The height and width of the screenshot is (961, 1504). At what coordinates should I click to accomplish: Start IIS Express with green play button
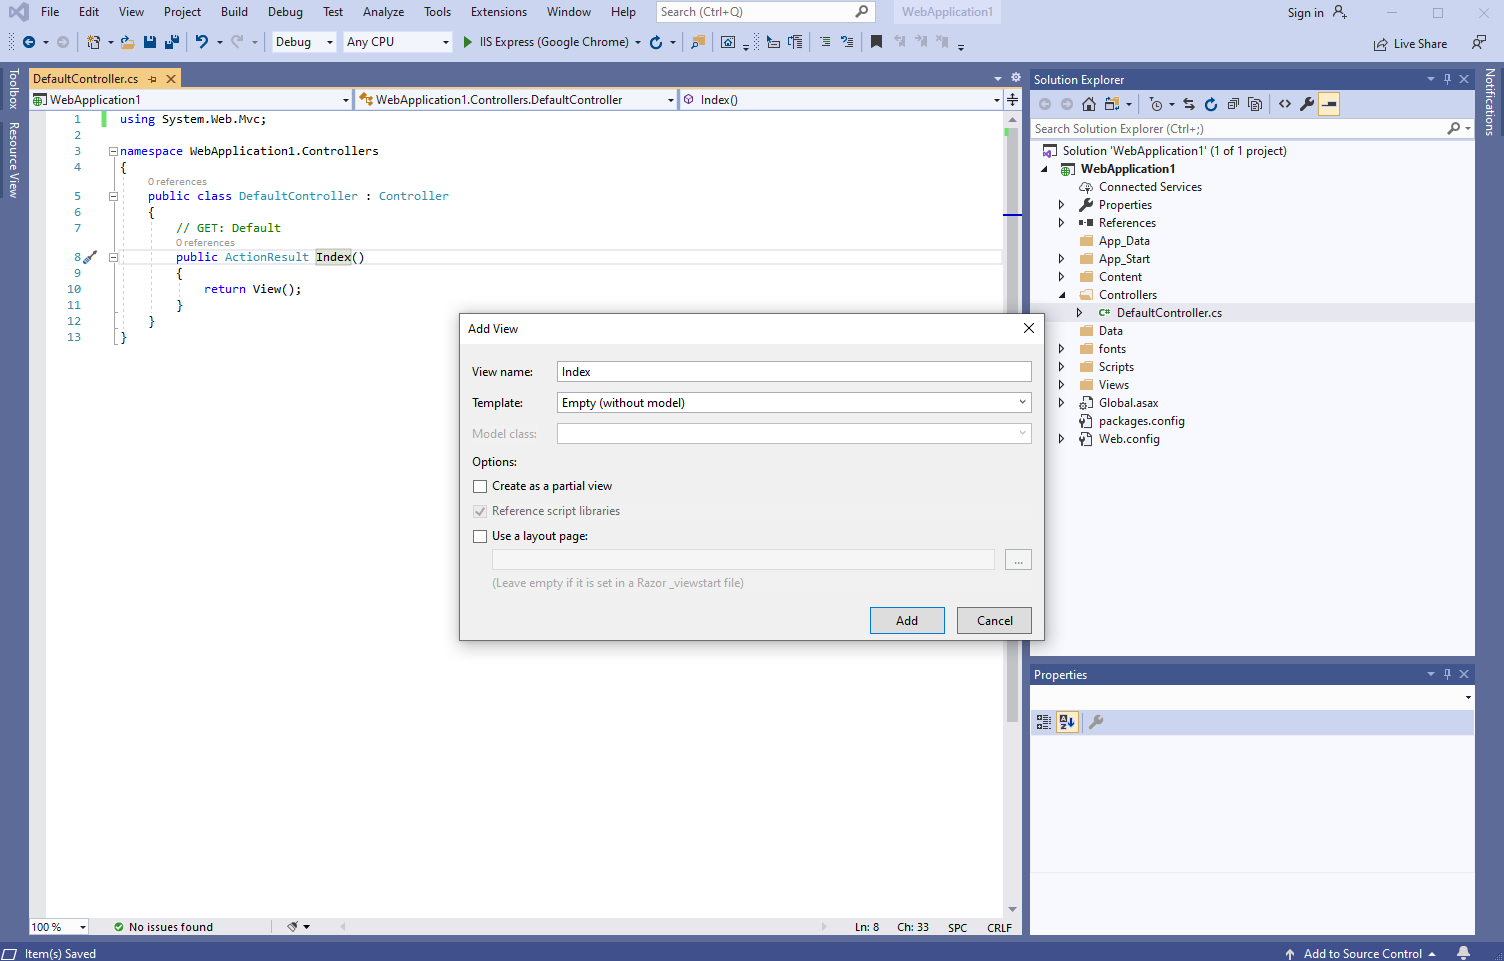click(467, 42)
